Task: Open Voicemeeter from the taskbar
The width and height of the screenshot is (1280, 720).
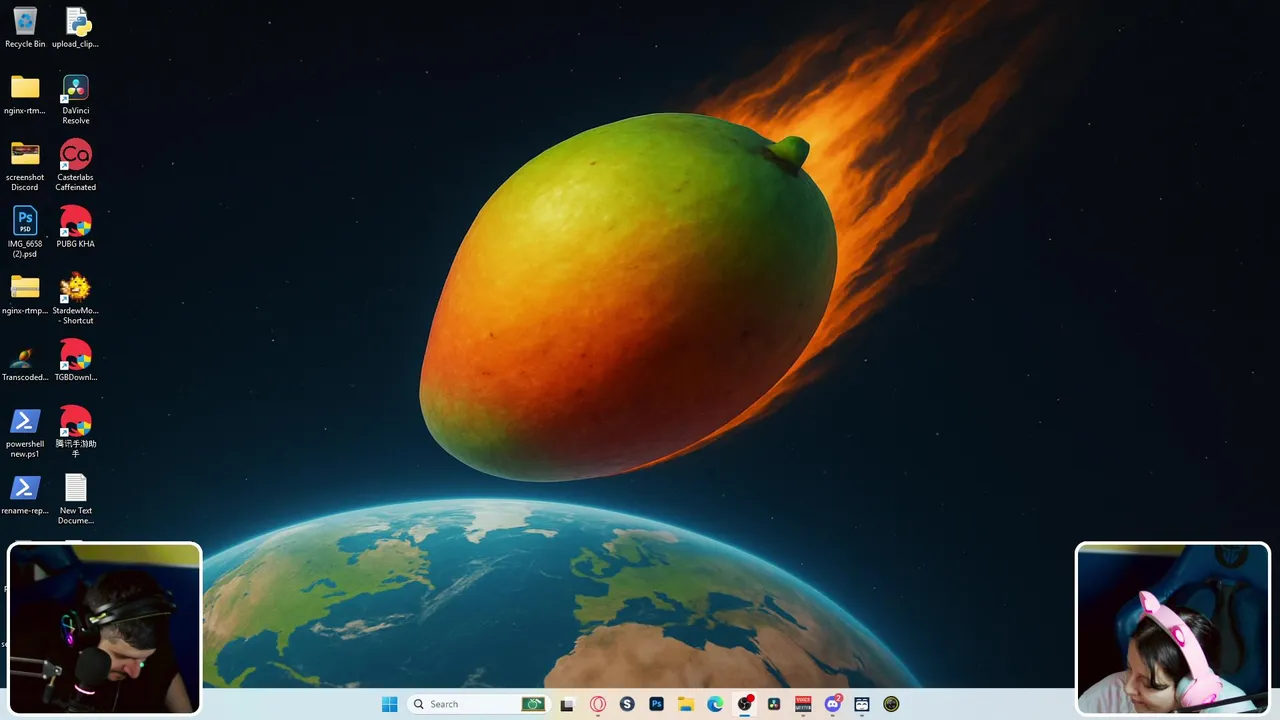Action: [803, 704]
